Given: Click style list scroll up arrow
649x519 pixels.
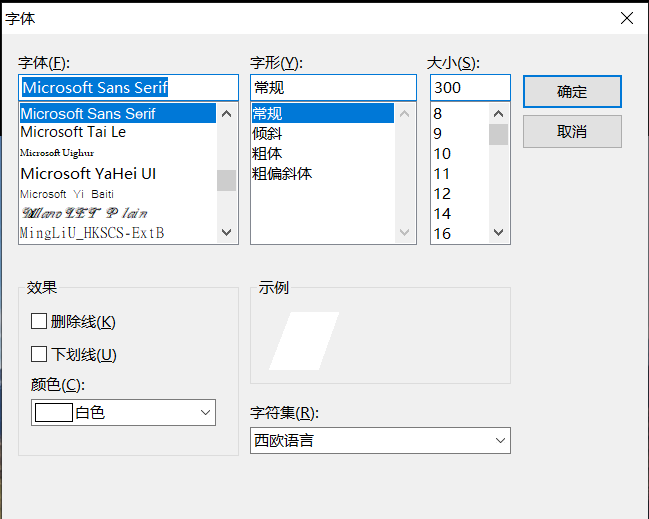Looking at the screenshot, I should tap(405, 113).
